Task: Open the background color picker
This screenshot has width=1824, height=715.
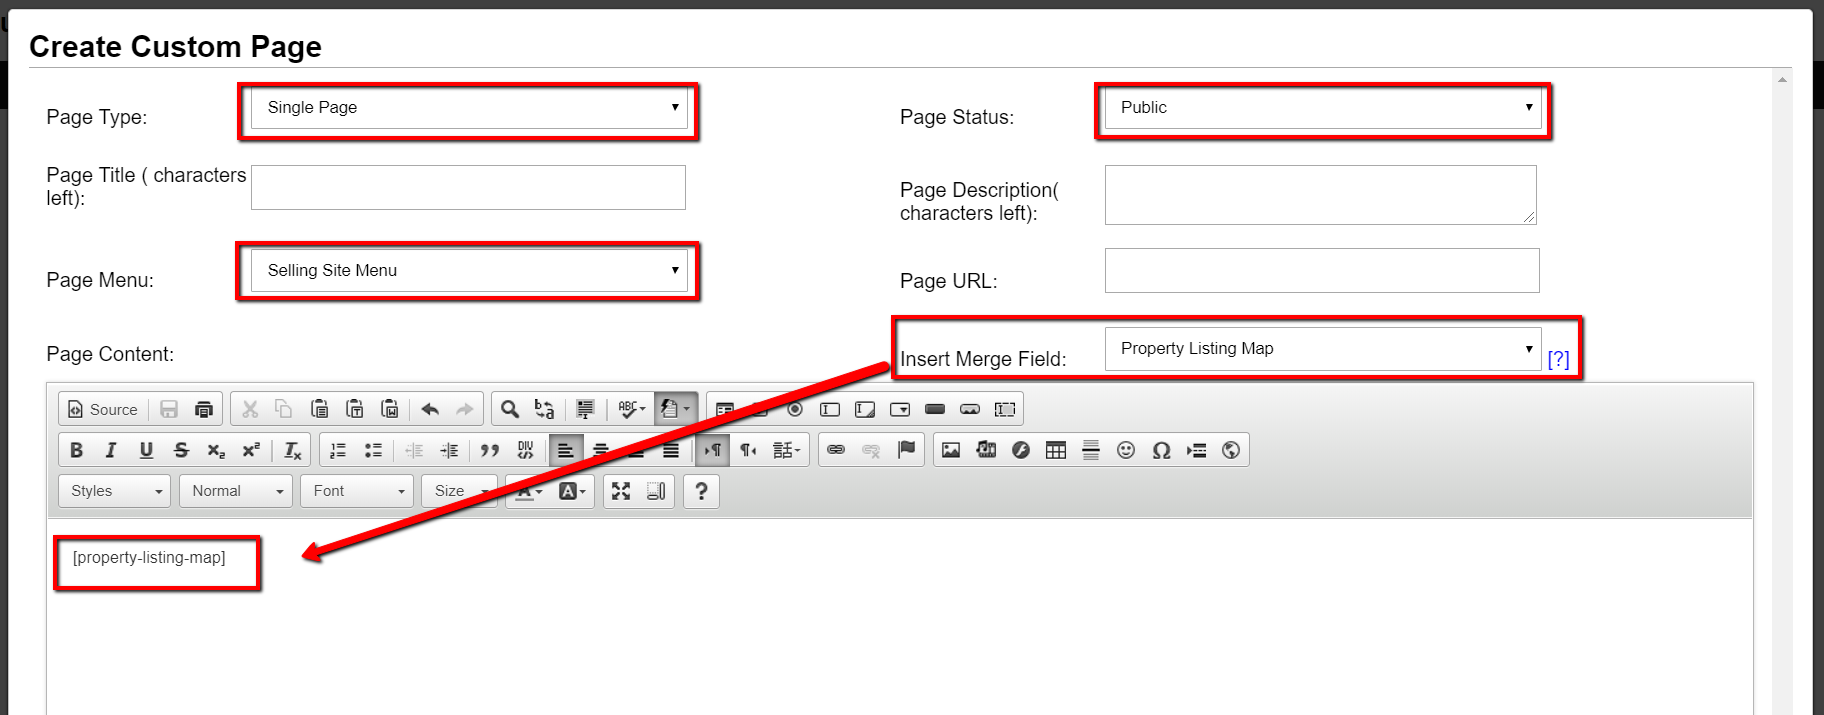Action: (572, 491)
